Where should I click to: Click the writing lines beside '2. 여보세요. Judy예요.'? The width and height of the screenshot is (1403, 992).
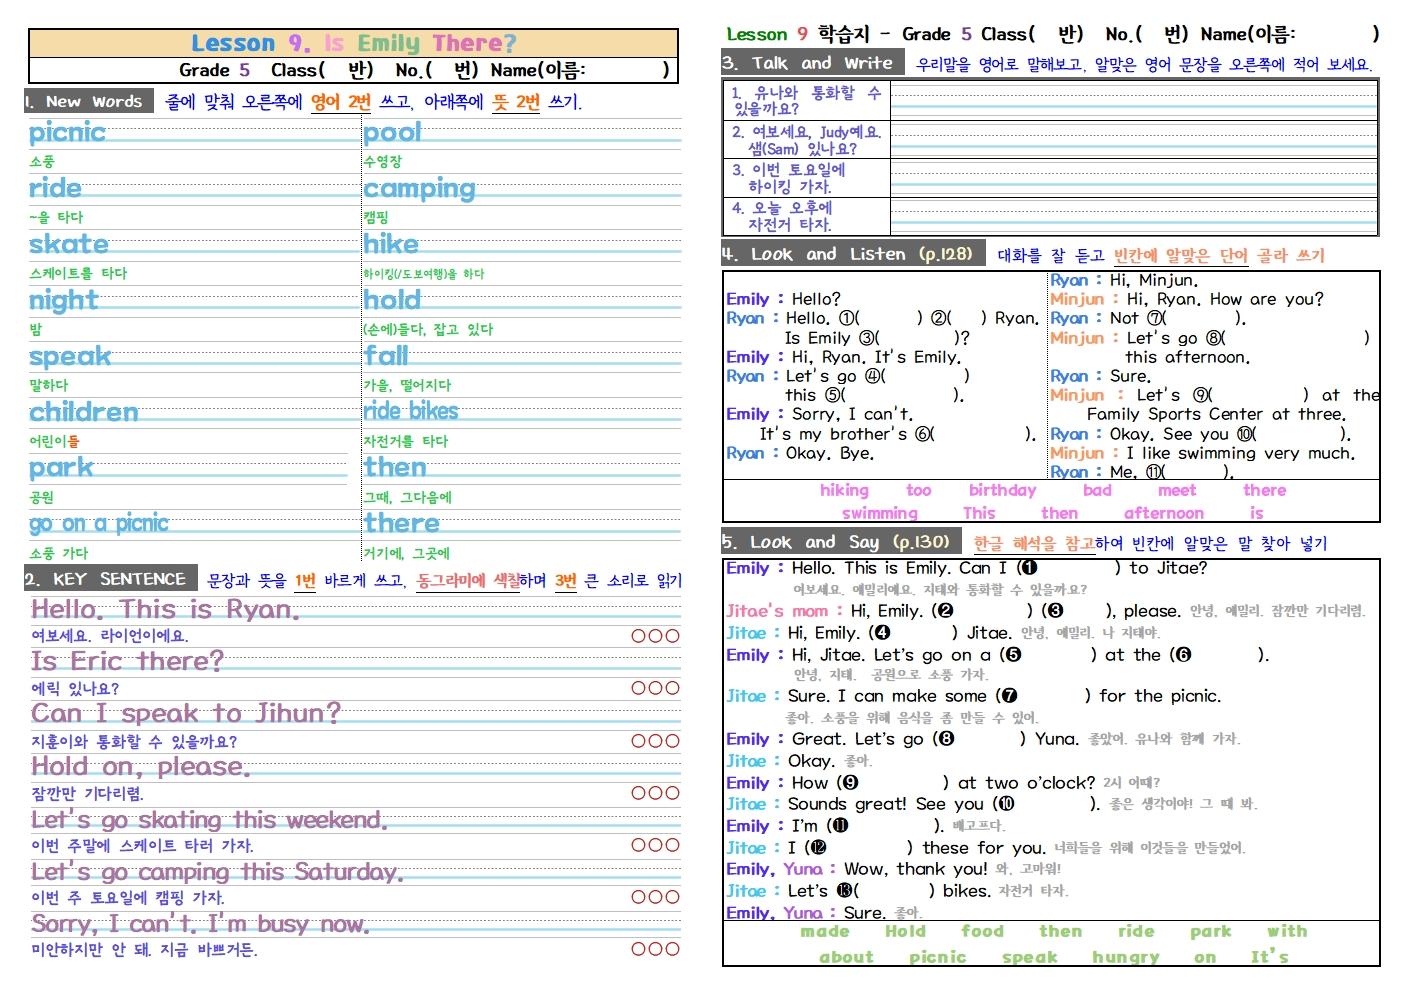point(1134,140)
